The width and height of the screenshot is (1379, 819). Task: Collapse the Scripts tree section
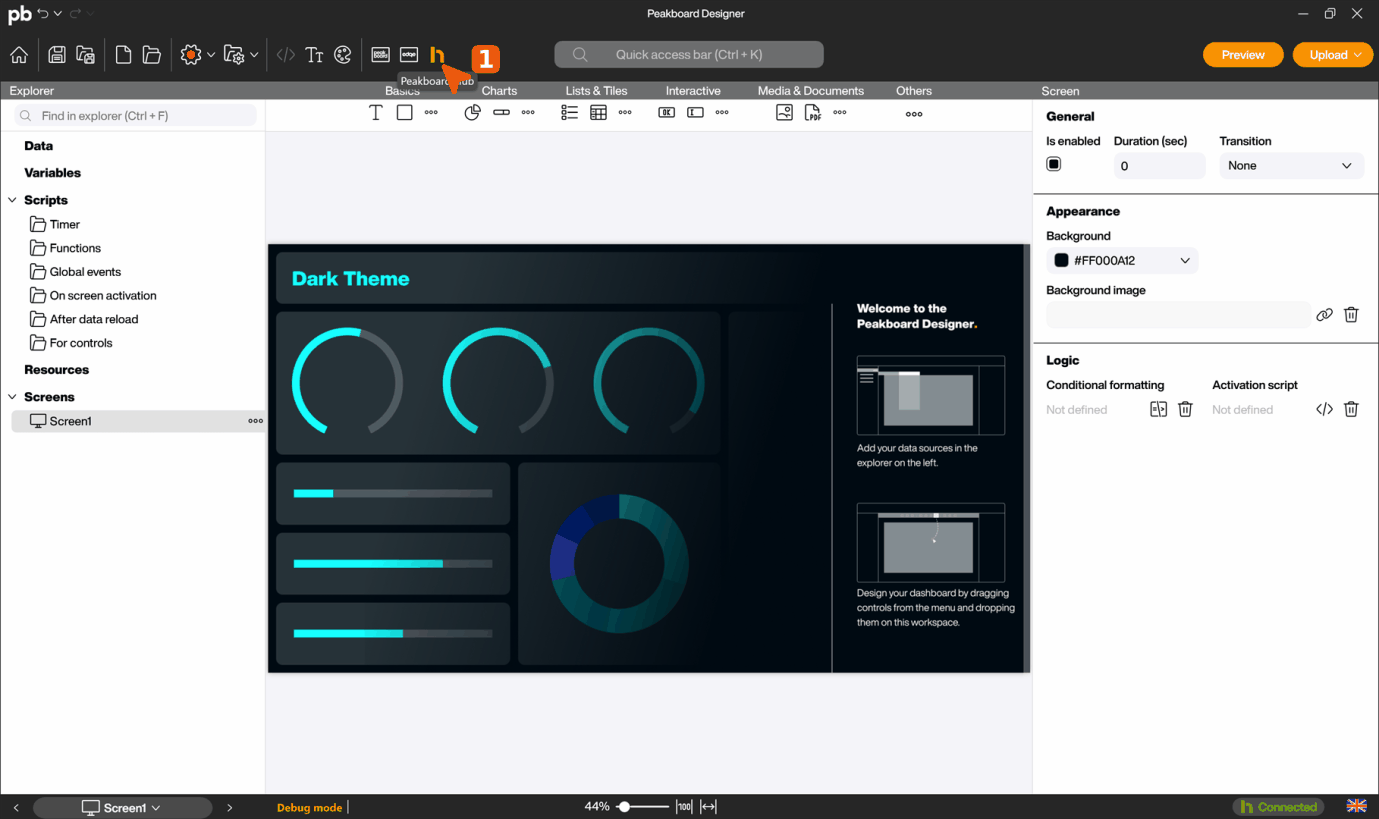(x=13, y=200)
